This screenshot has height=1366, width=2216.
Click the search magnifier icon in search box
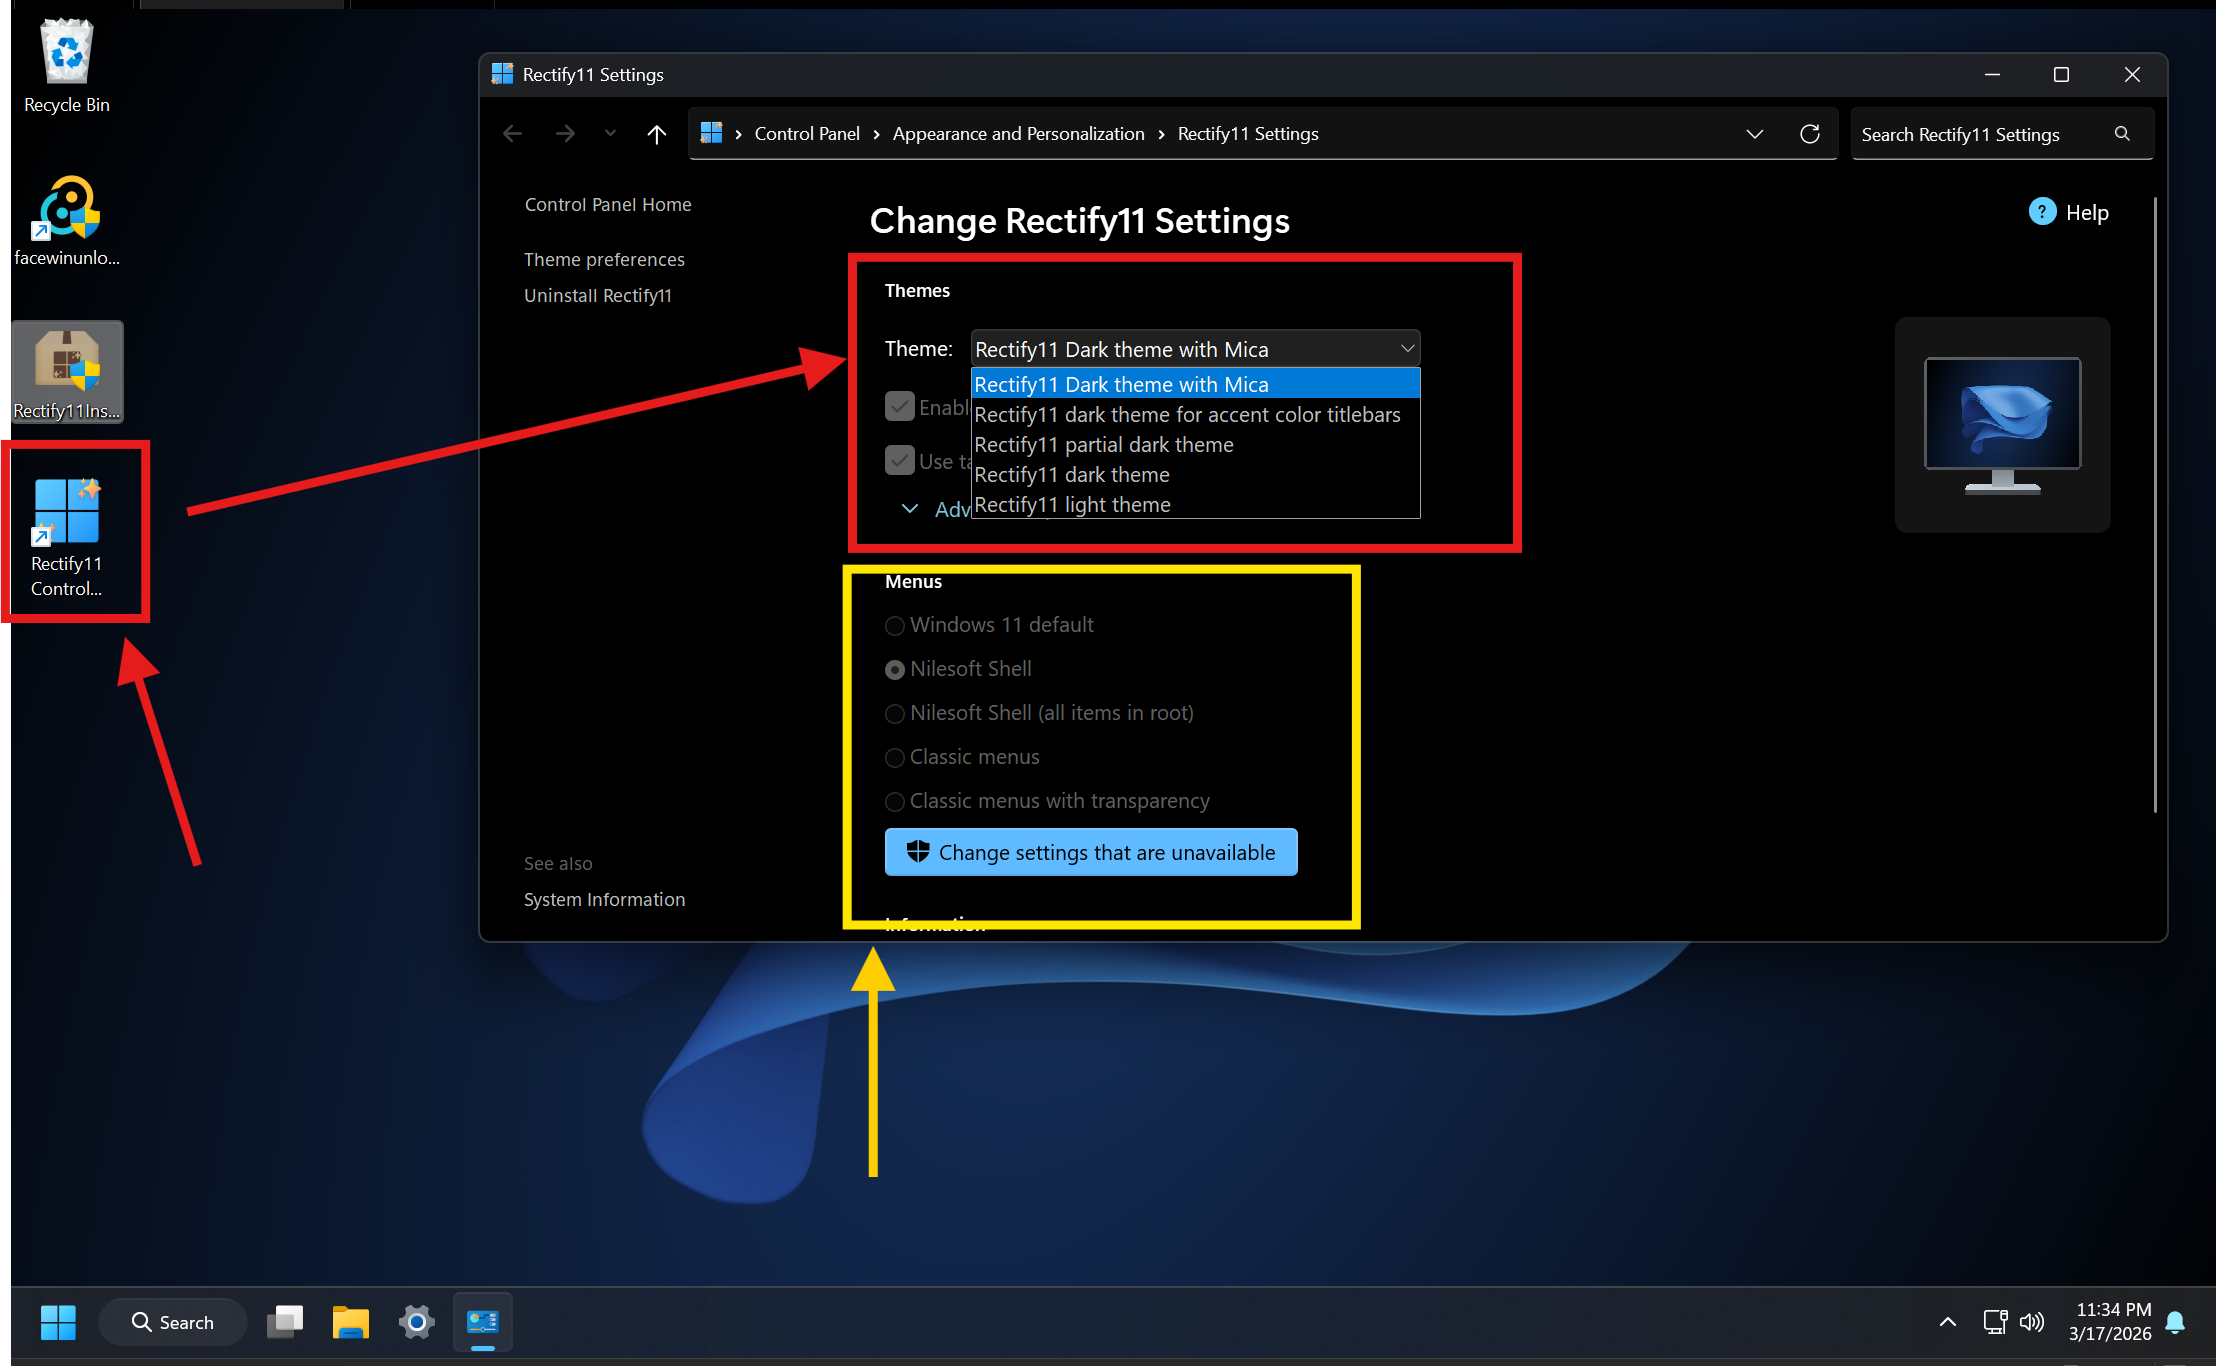[2121, 134]
